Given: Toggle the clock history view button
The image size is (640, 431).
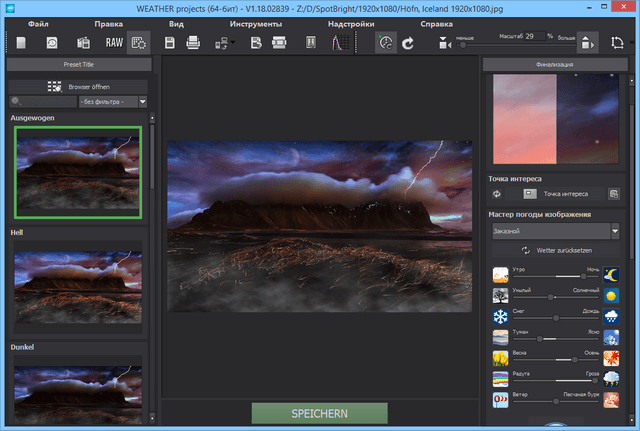Looking at the screenshot, I should click(385, 43).
